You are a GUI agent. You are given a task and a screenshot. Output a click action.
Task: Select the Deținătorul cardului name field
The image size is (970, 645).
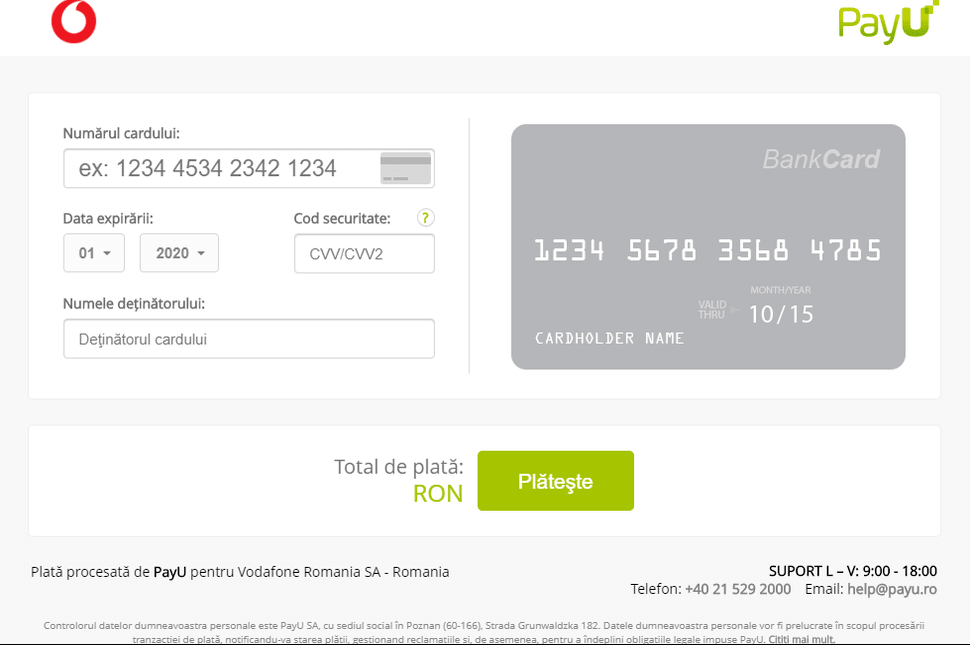[248, 339]
